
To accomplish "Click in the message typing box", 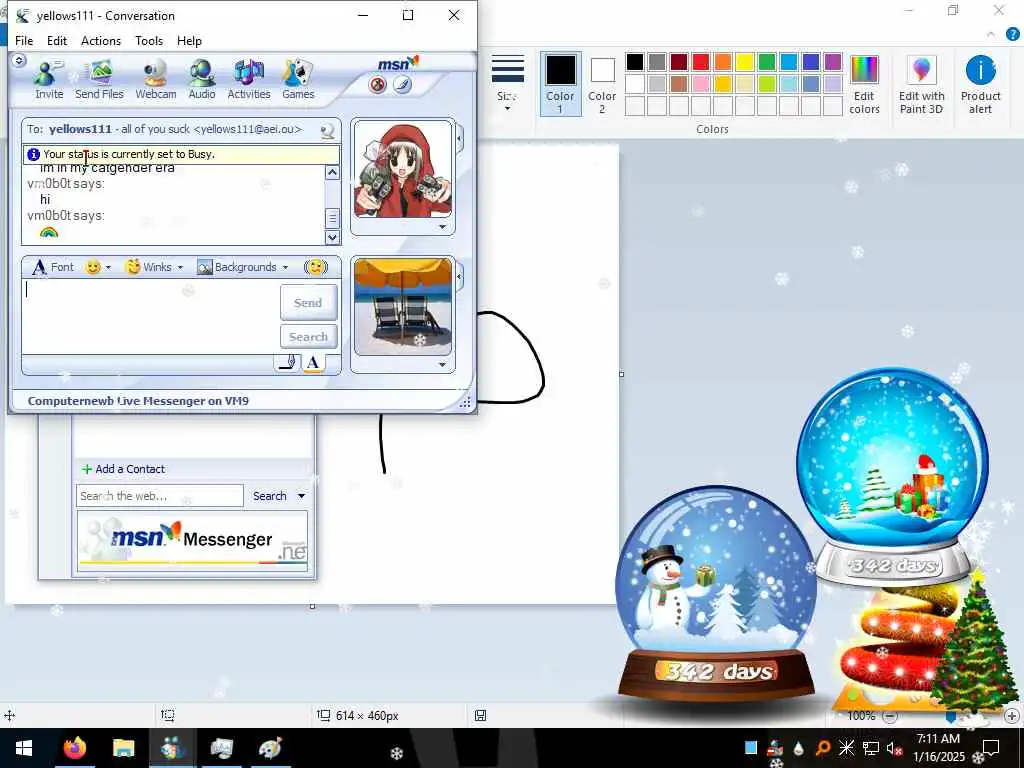I will pos(150,317).
